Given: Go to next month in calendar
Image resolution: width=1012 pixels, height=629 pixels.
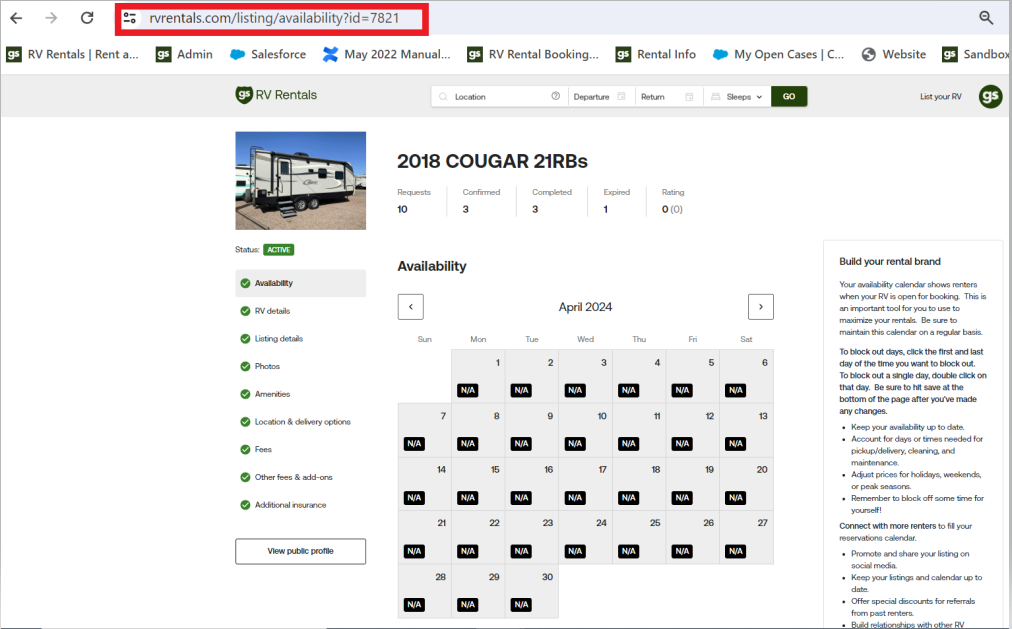Looking at the screenshot, I should [x=760, y=307].
